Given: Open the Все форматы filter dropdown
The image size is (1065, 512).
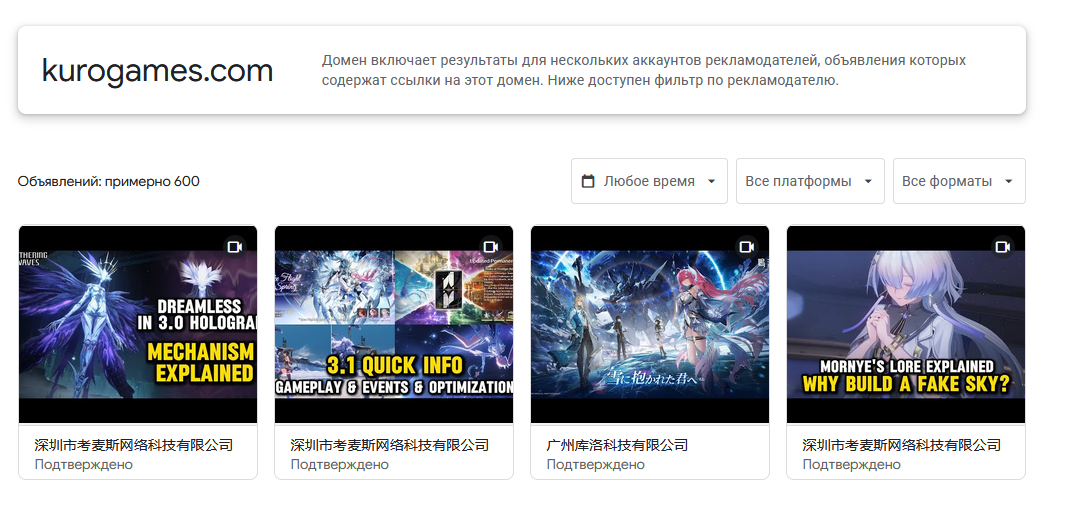Looking at the screenshot, I should pyautogui.click(x=959, y=181).
